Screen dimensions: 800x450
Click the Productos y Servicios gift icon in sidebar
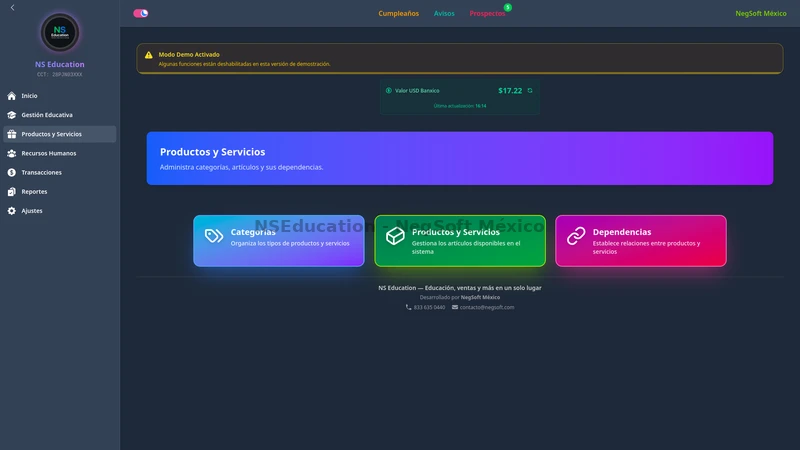[x=12, y=134]
